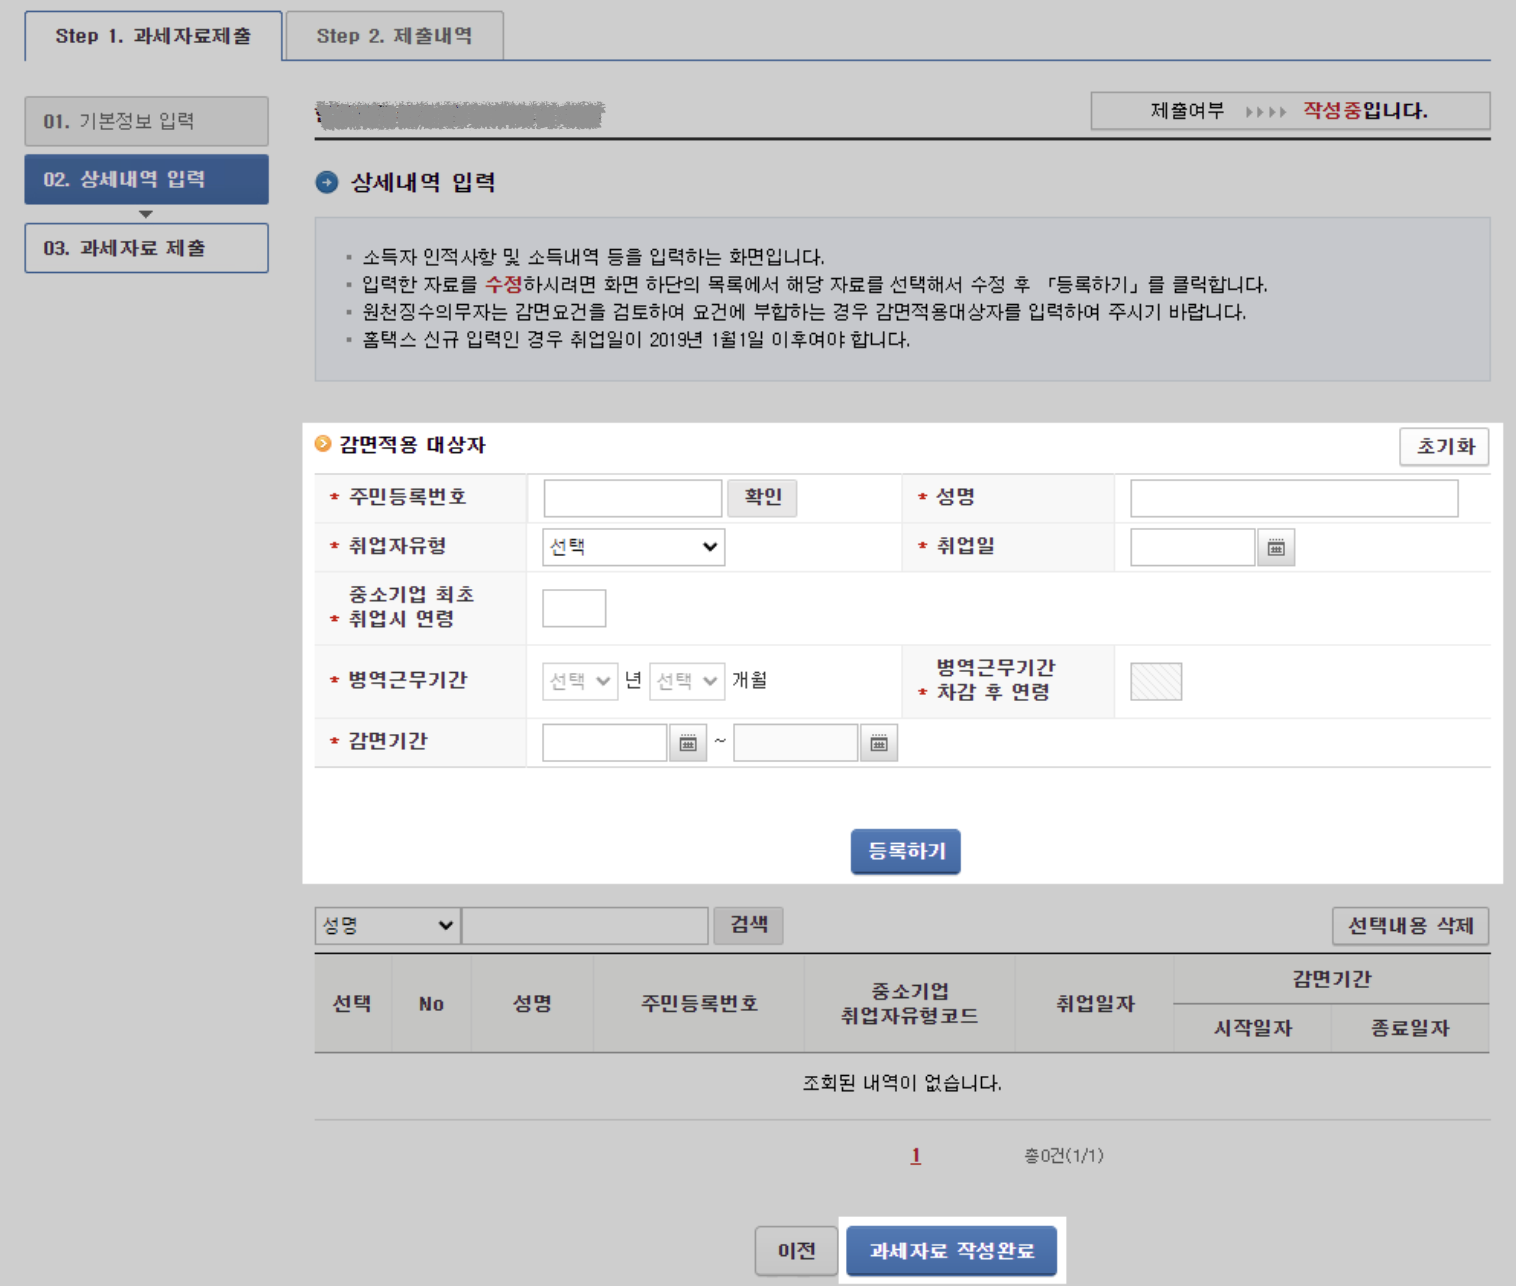Open the 병역근무기간 month dropdown

(x=687, y=681)
